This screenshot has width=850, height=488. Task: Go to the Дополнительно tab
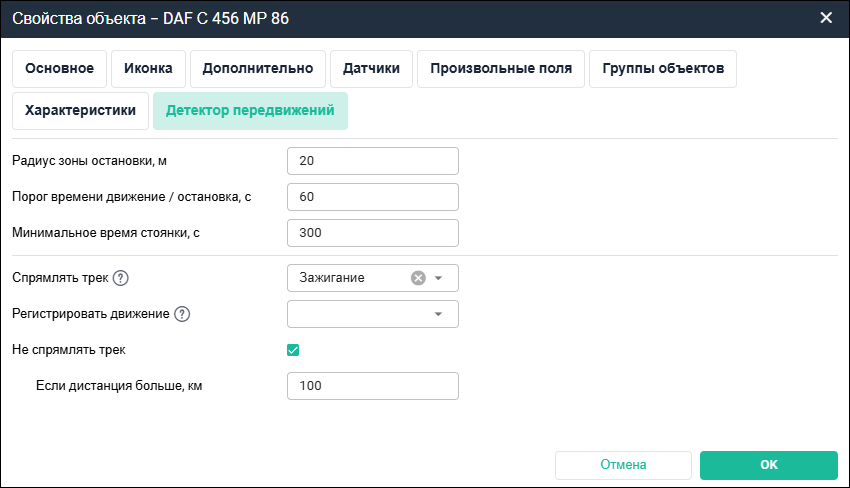[258, 69]
